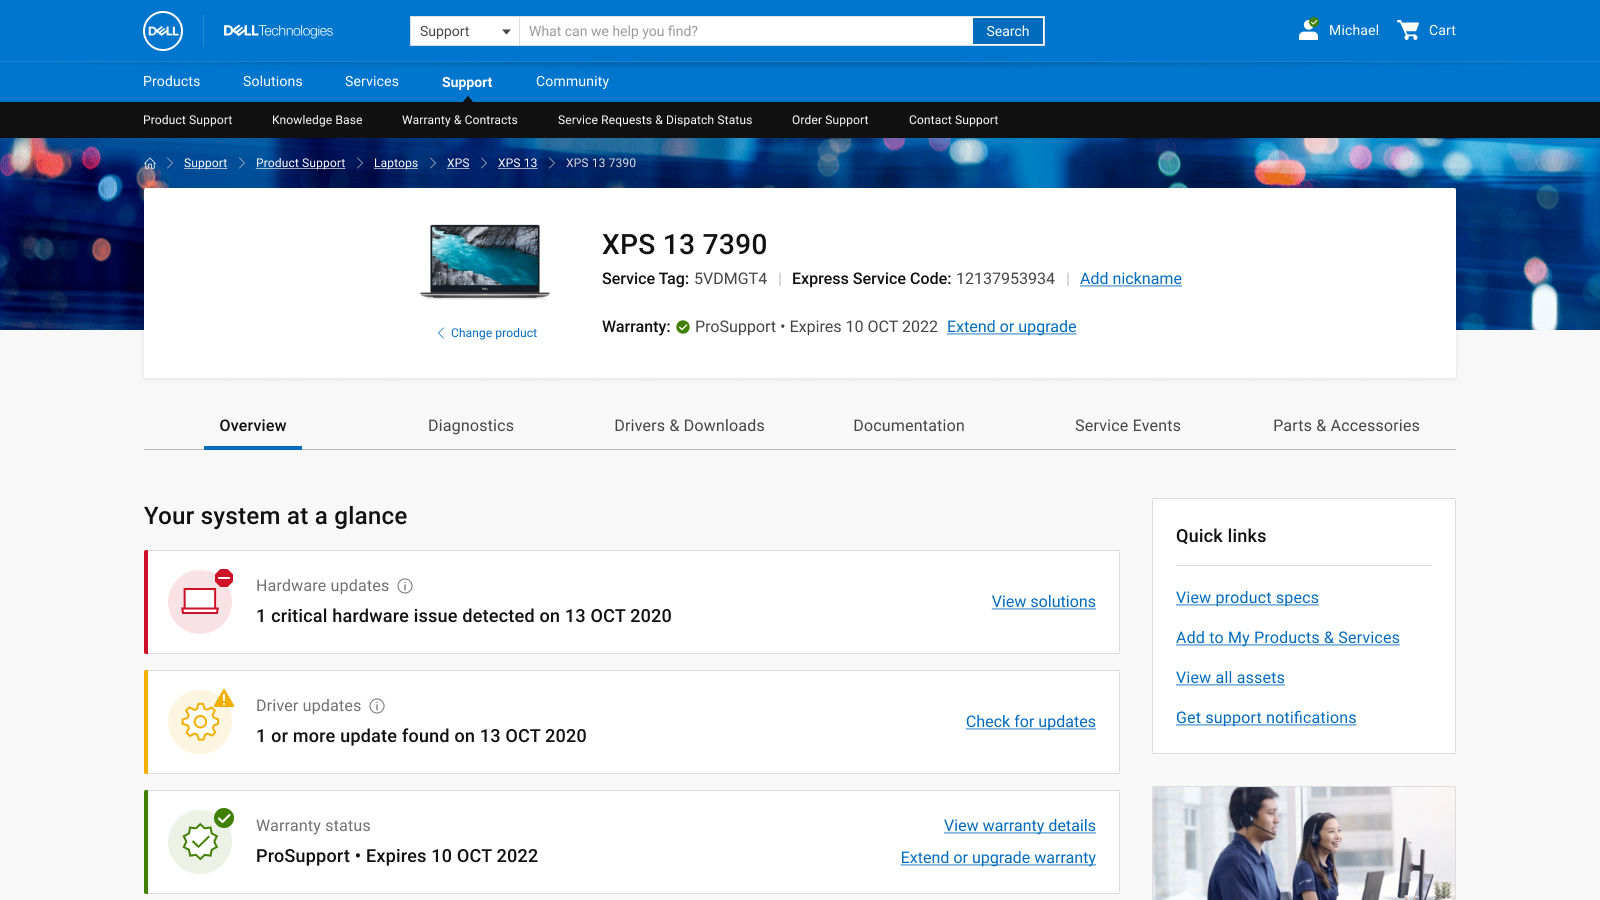Viewport: 1600px width, 900px height.
Task: Open the Community menu
Action: [x=572, y=82]
